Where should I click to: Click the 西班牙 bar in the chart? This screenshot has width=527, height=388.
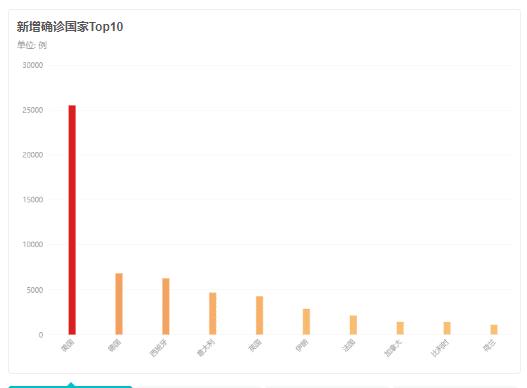point(166,306)
